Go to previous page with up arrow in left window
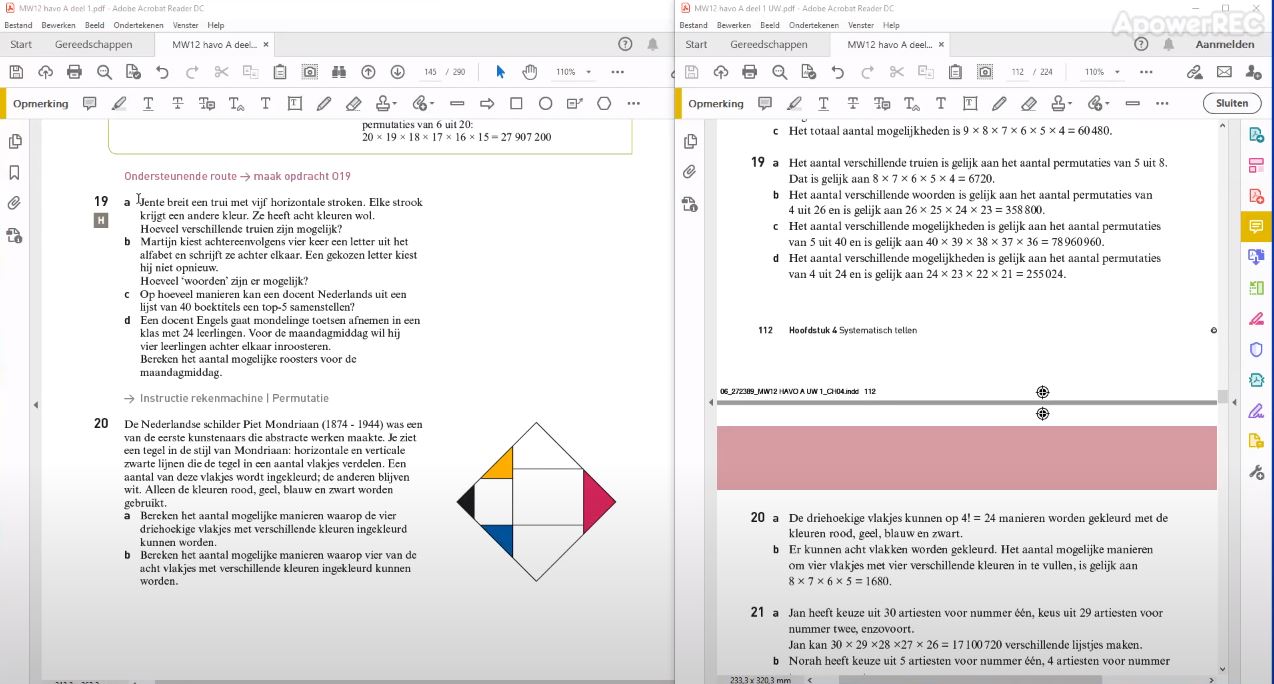1274x684 pixels. [368, 72]
